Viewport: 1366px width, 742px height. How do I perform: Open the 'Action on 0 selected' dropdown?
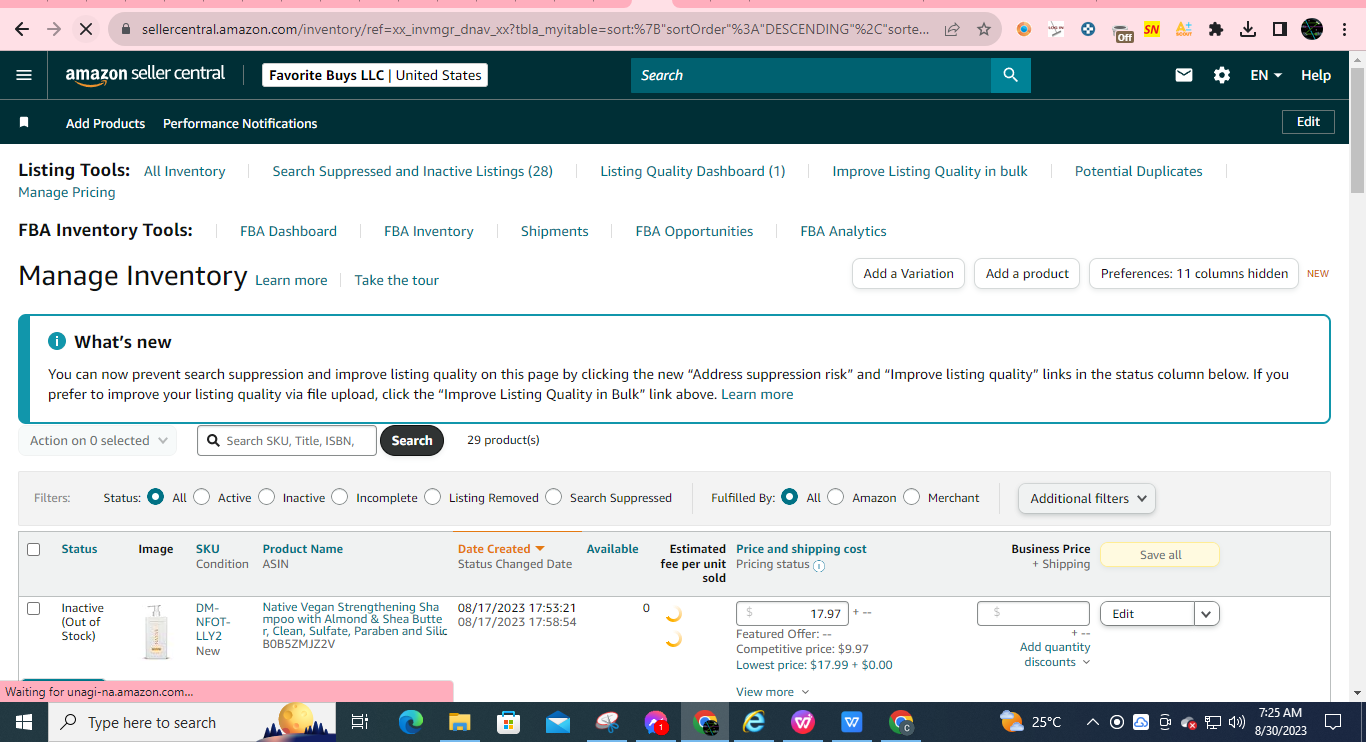[x=98, y=440]
